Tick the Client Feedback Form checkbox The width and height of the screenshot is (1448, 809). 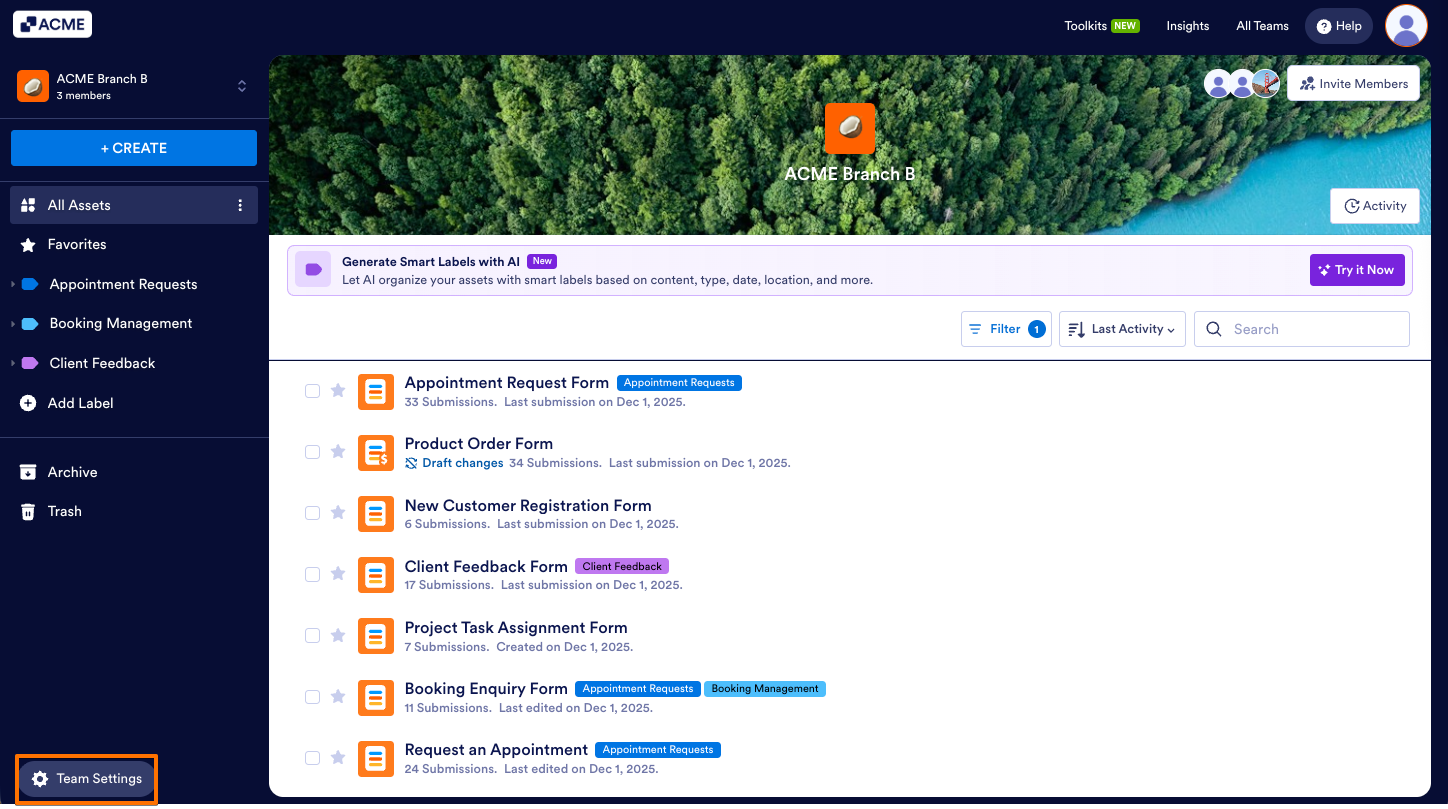(312, 574)
